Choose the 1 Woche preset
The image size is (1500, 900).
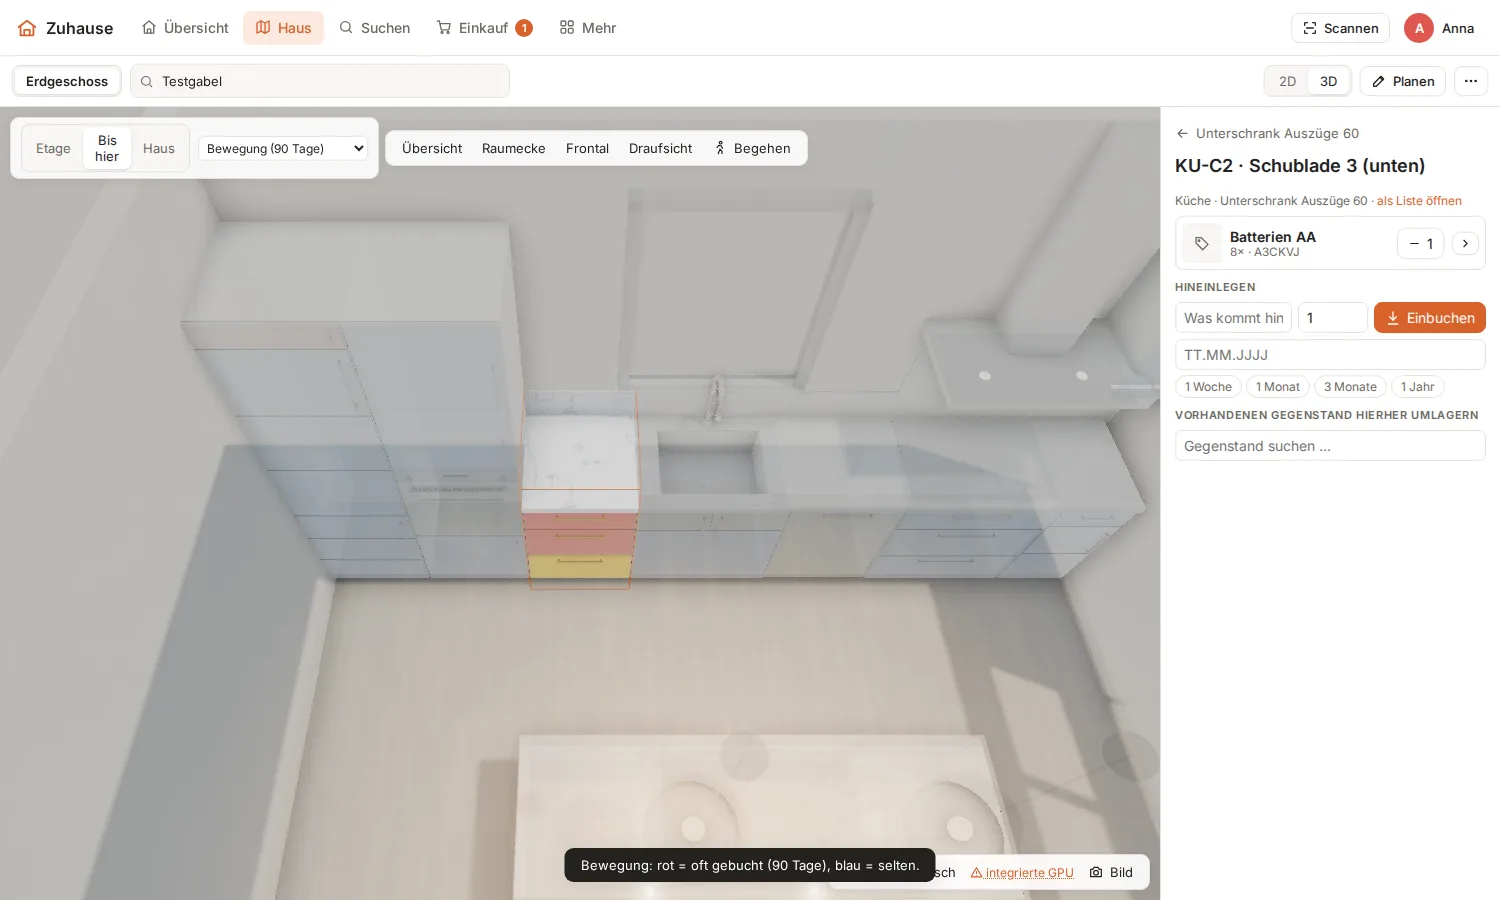pyautogui.click(x=1208, y=387)
